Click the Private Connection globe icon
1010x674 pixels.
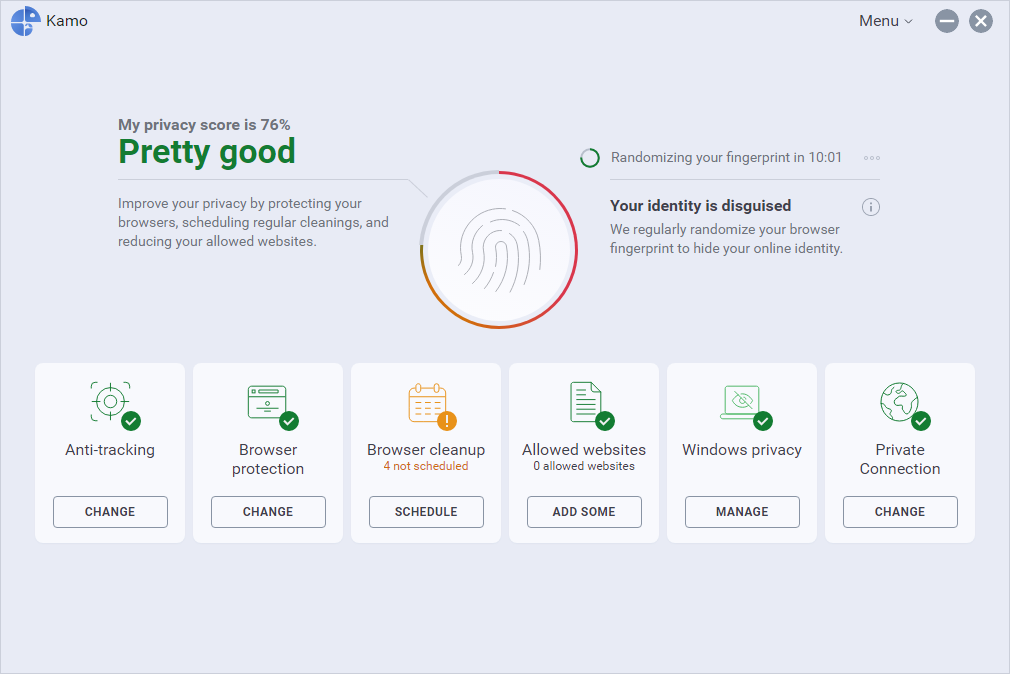click(x=899, y=401)
